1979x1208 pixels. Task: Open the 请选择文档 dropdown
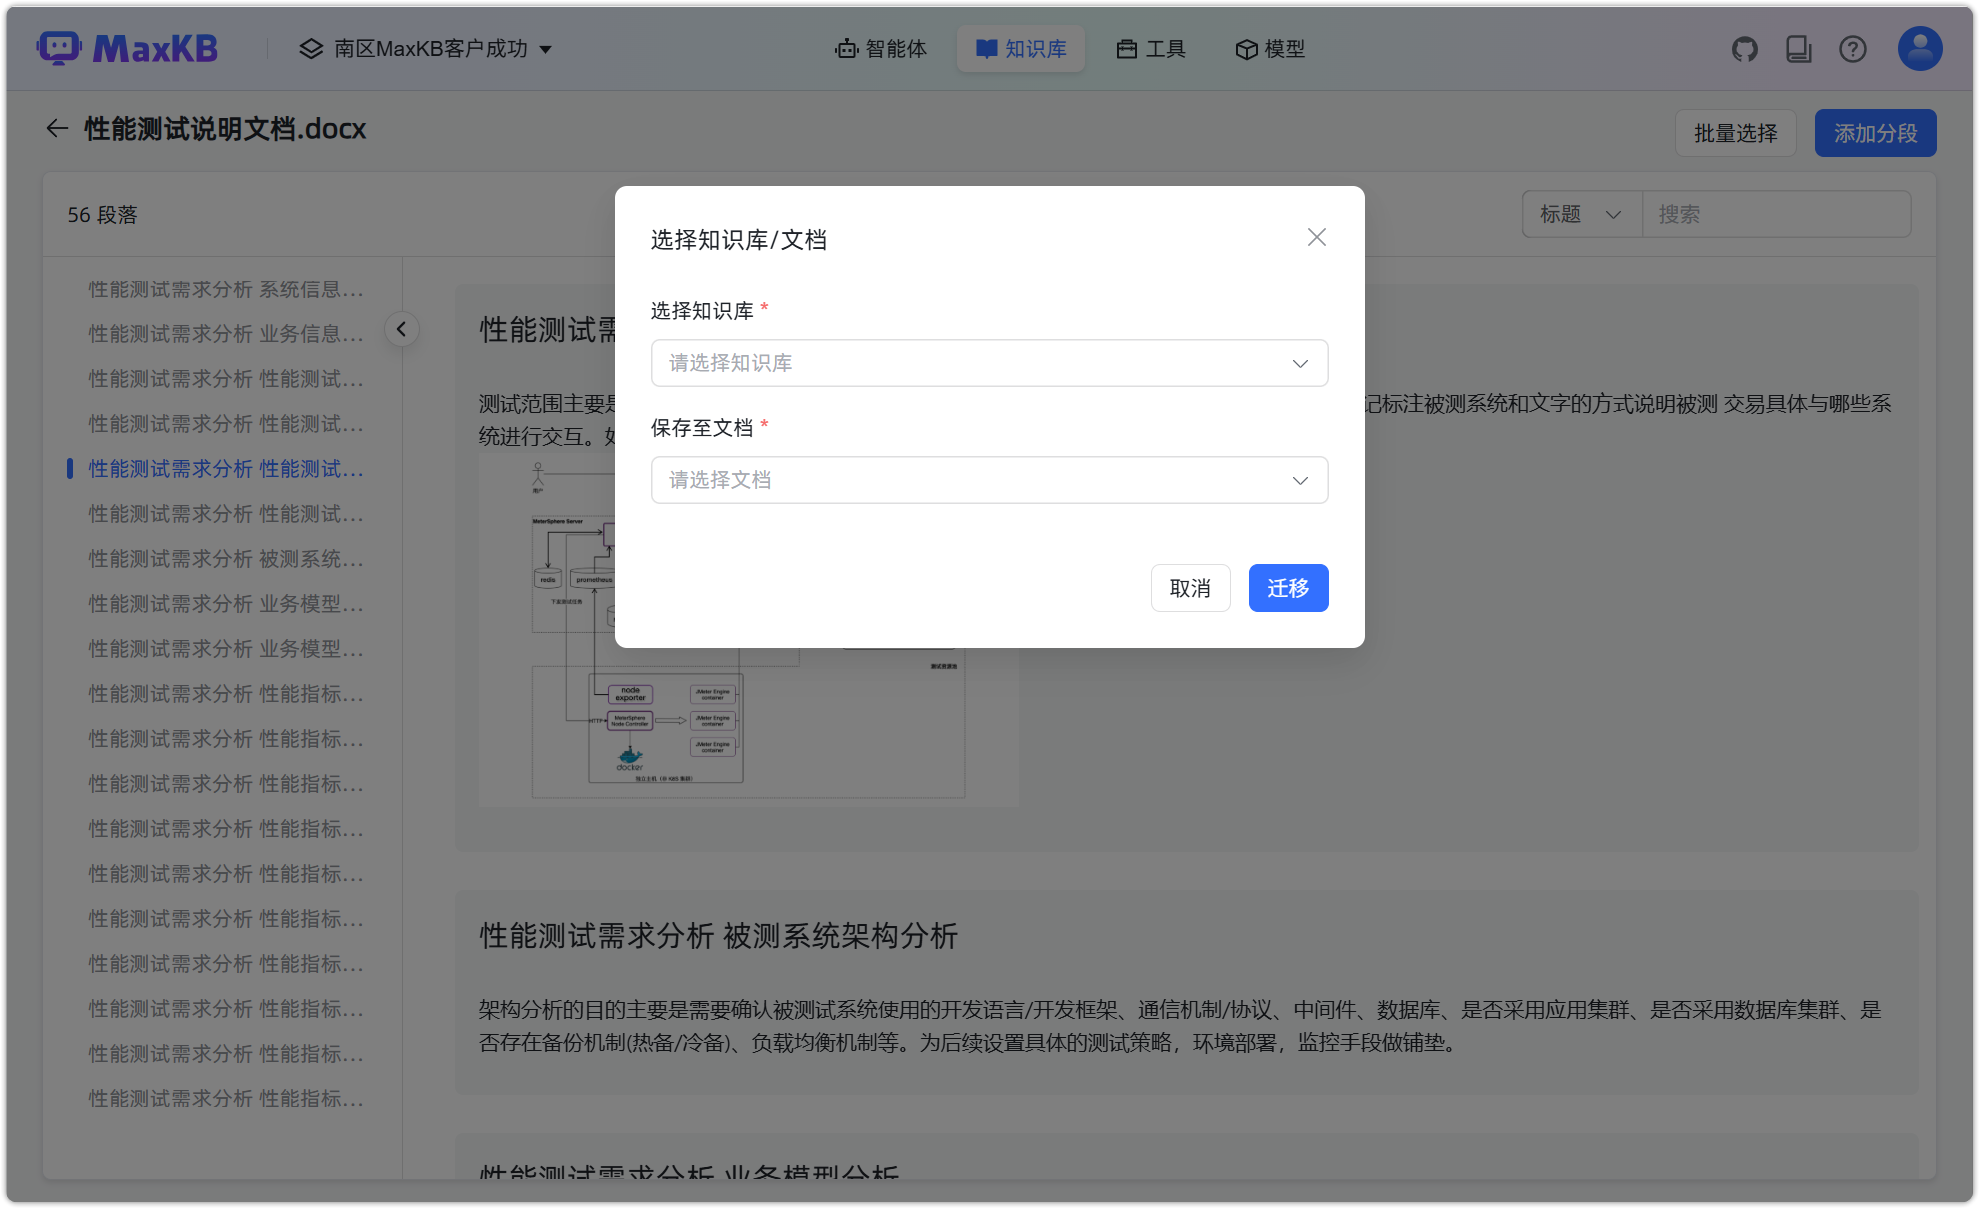point(988,480)
